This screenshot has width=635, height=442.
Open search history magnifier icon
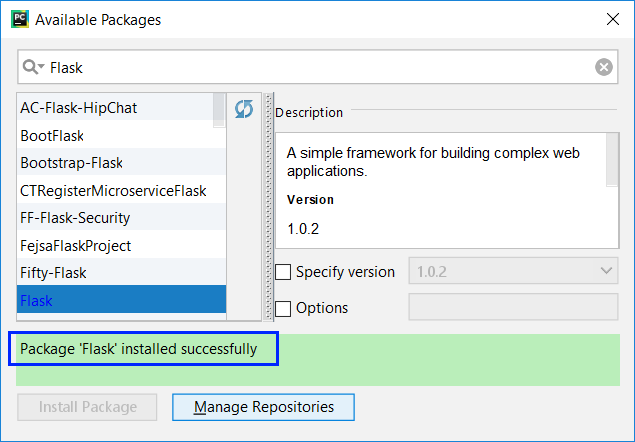point(34,68)
